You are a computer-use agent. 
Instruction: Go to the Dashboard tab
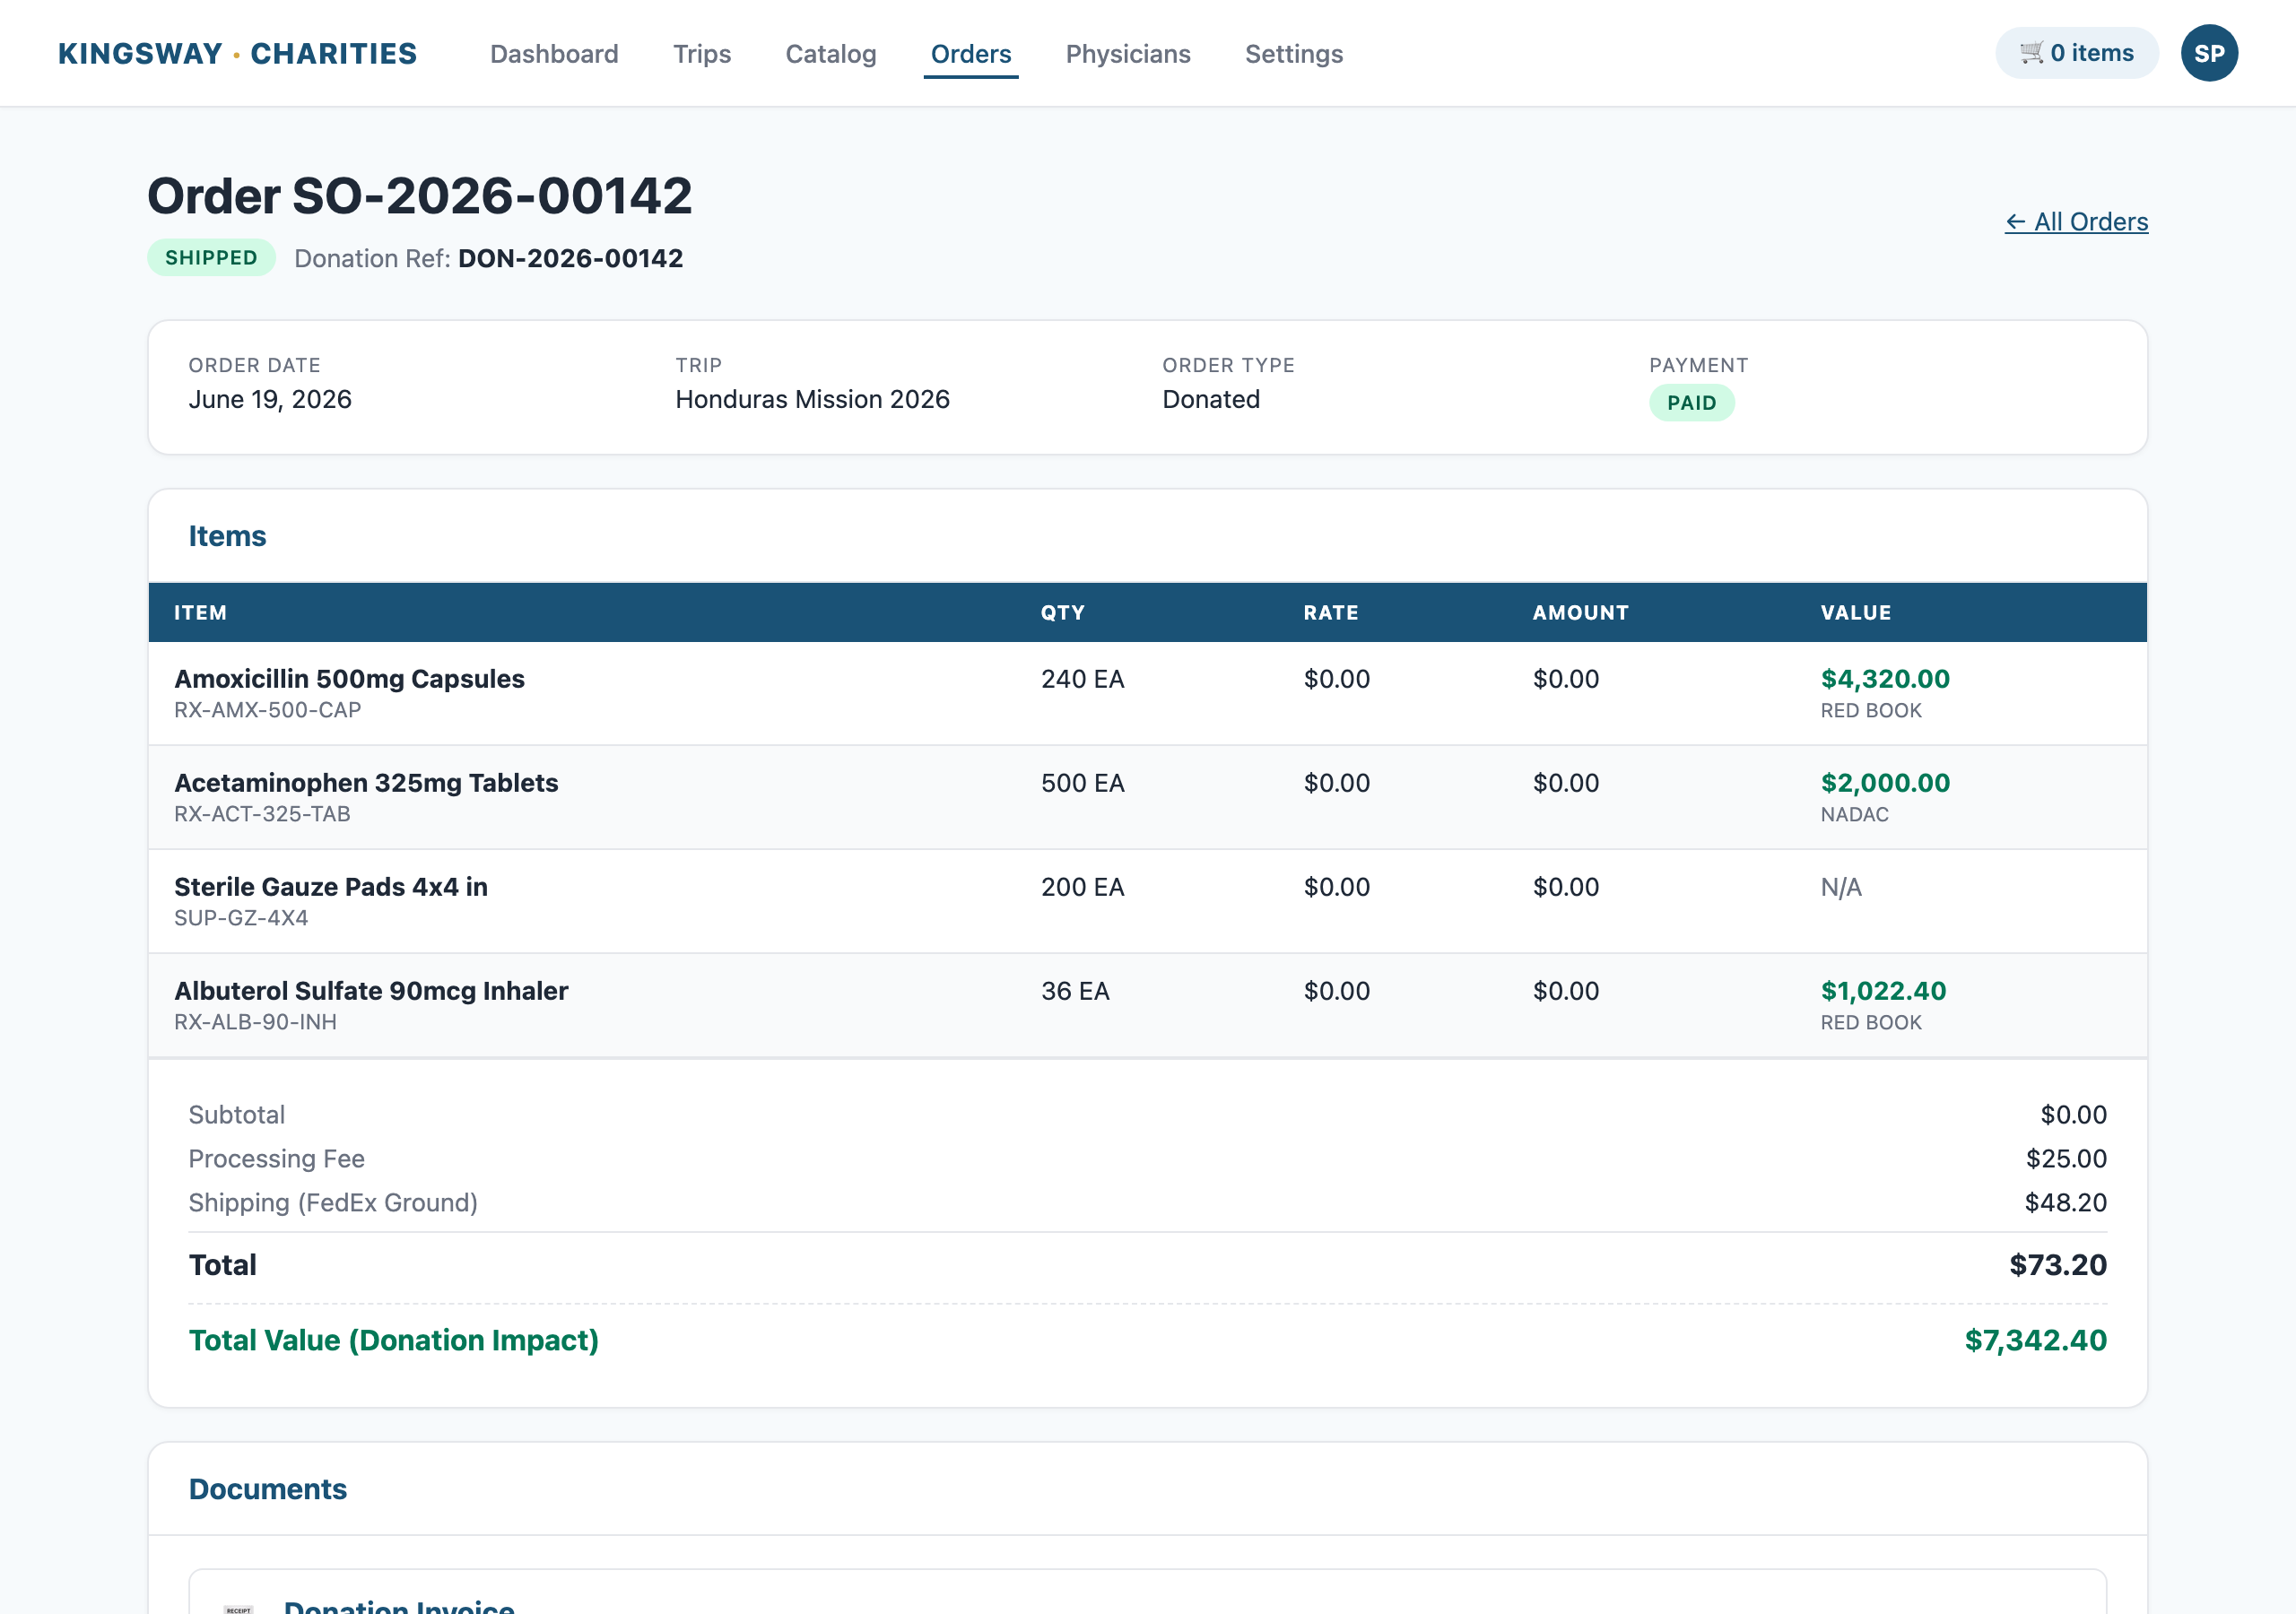(x=554, y=54)
